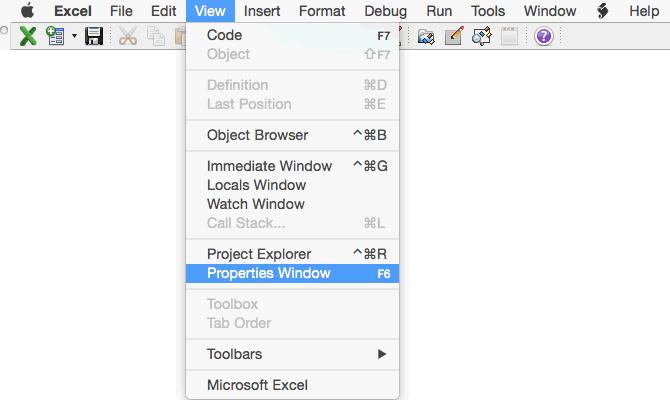Show the Immediate Window

pyautogui.click(x=293, y=166)
